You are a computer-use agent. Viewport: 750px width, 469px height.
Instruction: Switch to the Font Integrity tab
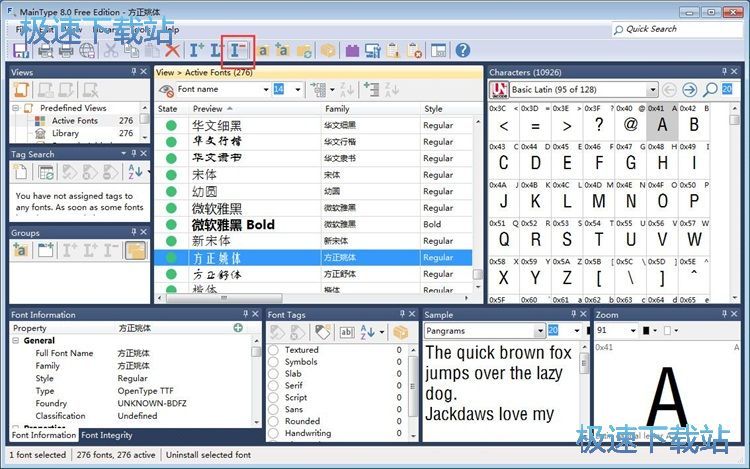107,435
